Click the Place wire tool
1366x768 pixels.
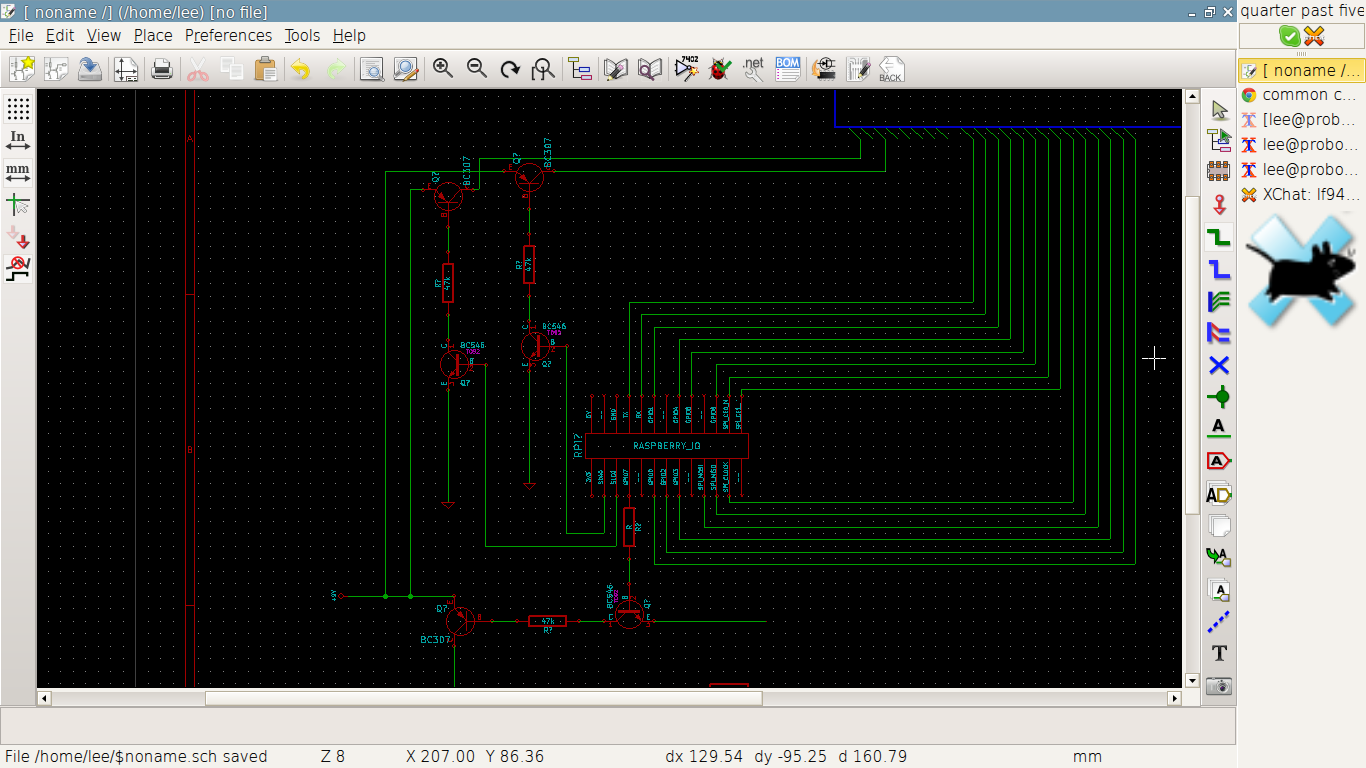1218,237
